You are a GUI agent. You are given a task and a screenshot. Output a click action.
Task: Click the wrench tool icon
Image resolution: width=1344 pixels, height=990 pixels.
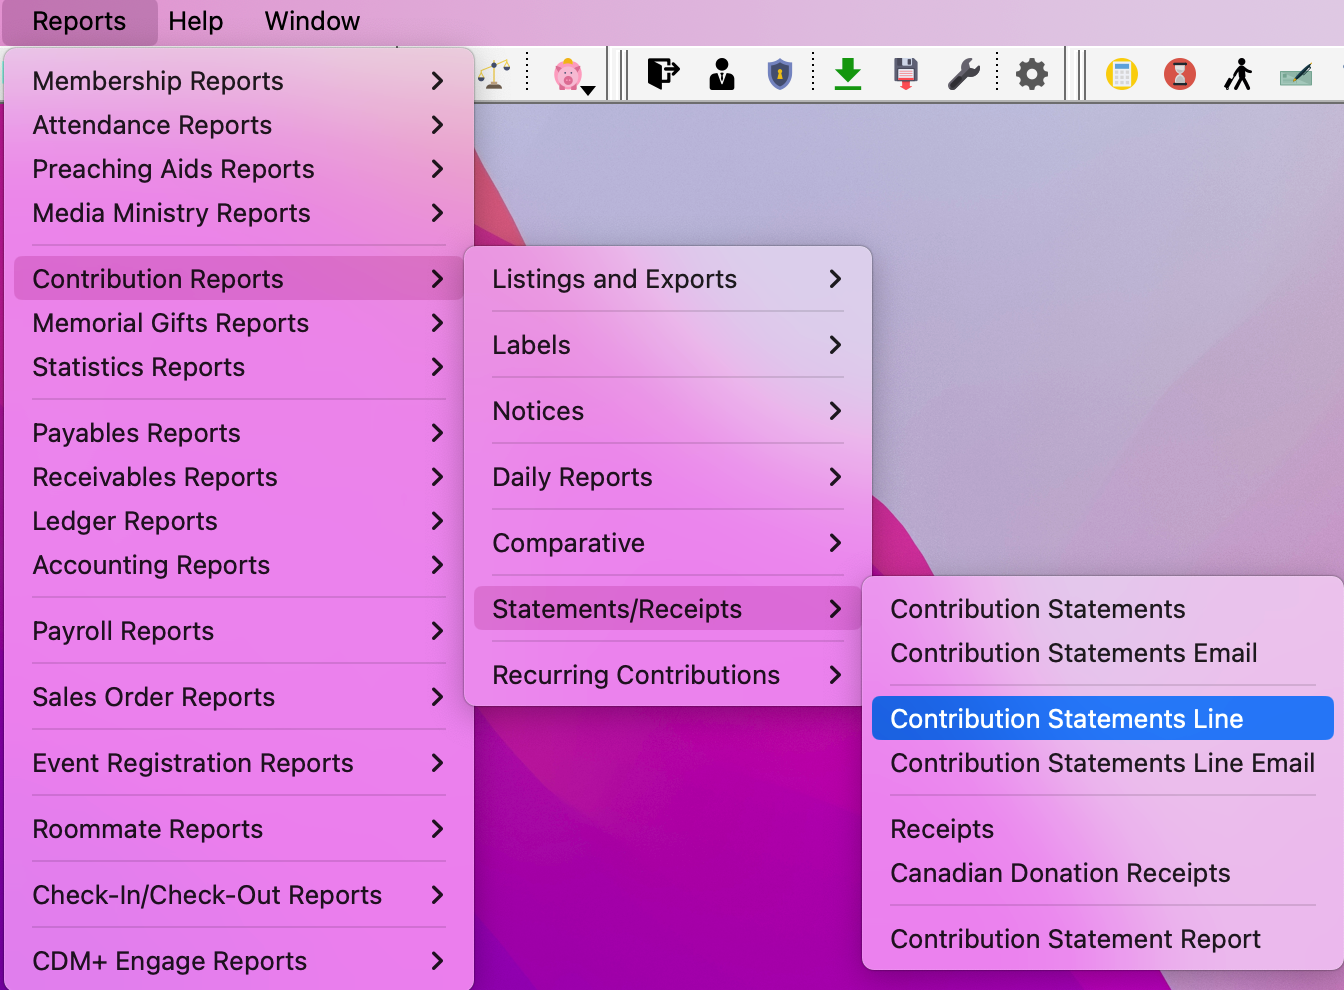coord(964,74)
